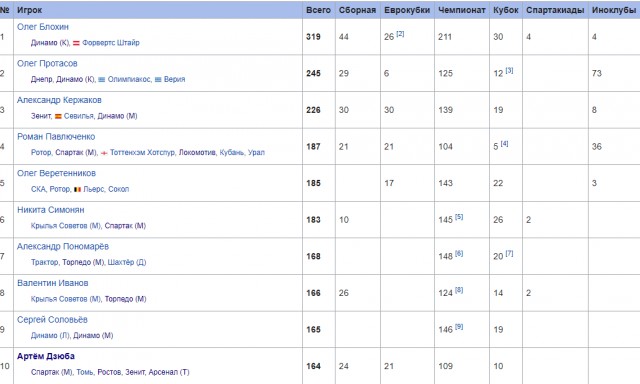Screen dimensions: 640x384
Task: Open Тоттенхэм Хотспур club link
Action: click(x=142, y=153)
